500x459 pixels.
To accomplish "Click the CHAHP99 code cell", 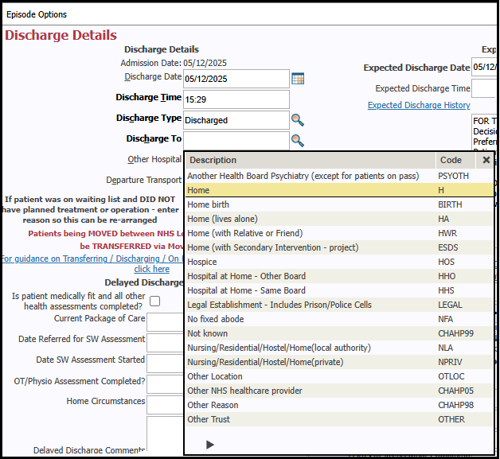I will point(456,334).
